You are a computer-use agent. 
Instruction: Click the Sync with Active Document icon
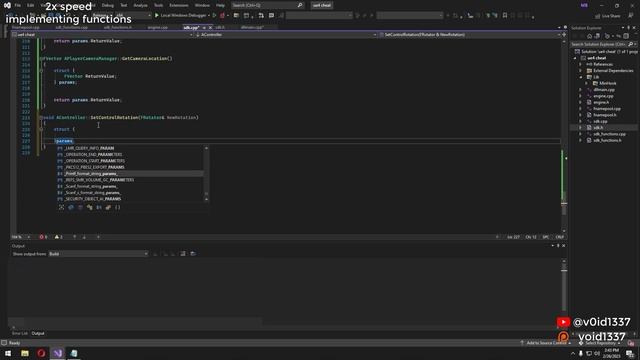point(619,36)
